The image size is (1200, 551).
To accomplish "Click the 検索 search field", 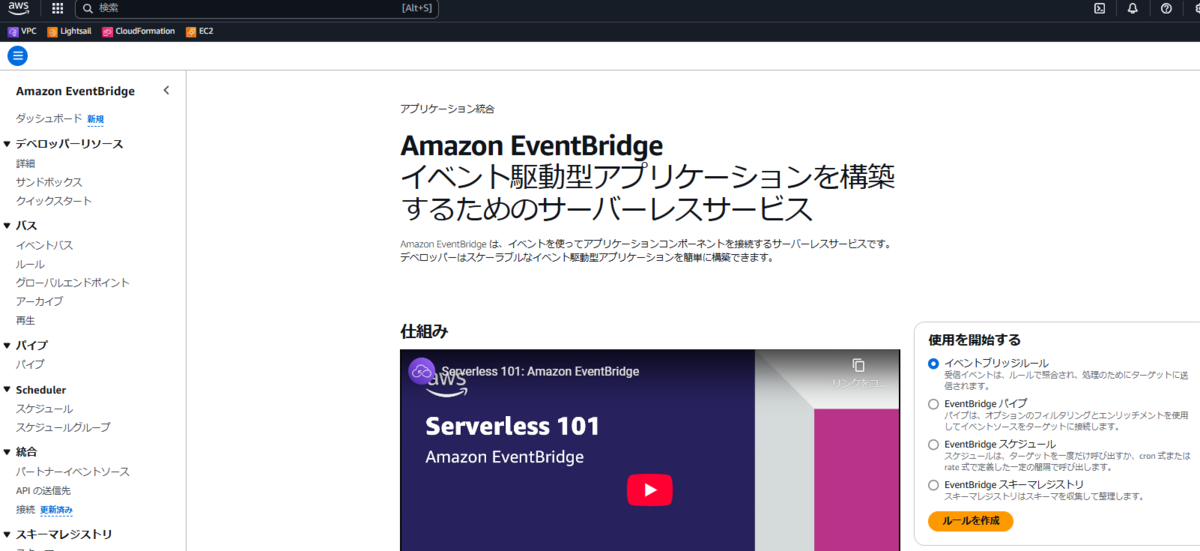I will 257,8.
